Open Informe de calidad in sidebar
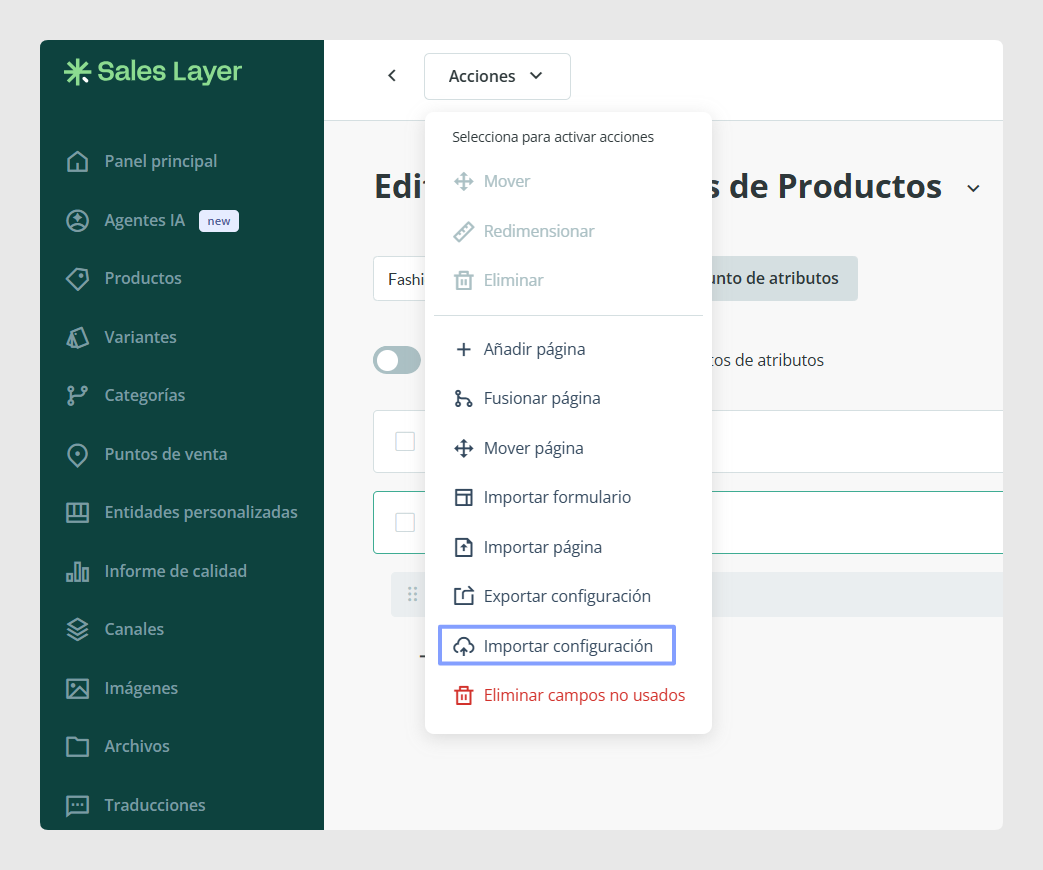The width and height of the screenshot is (1043, 870). click(176, 571)
